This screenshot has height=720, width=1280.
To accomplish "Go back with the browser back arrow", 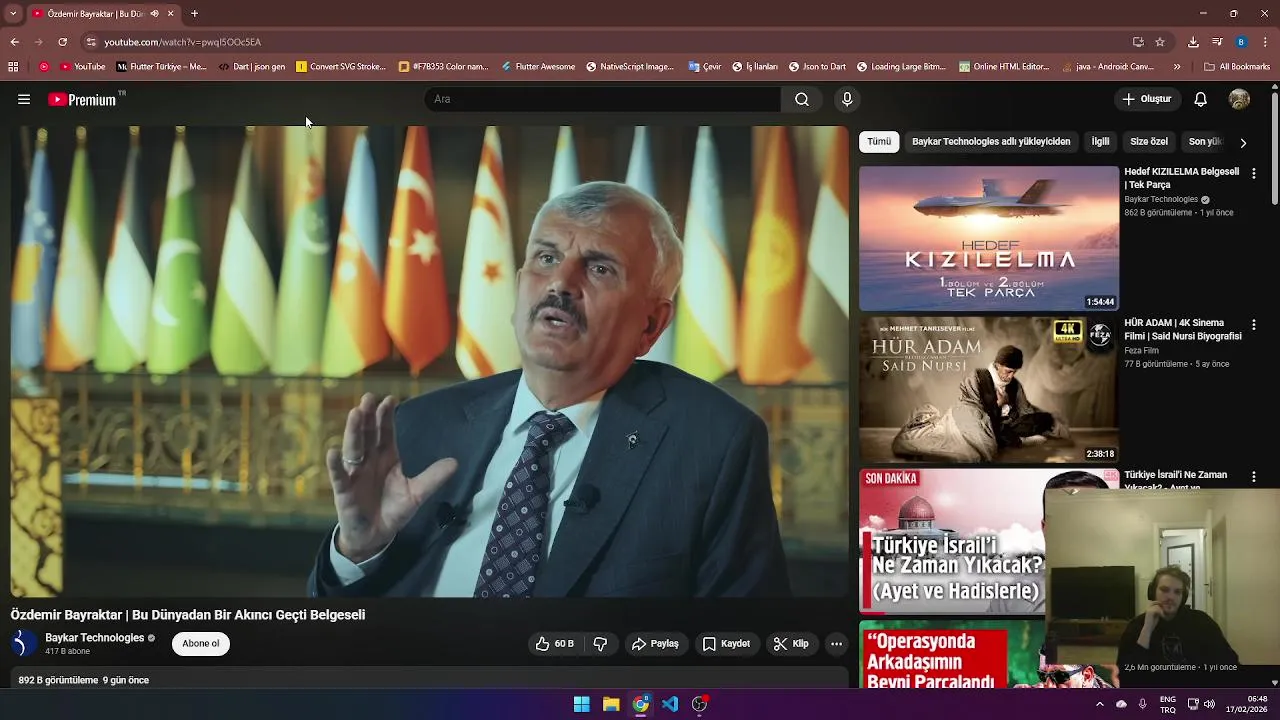I will (x=14, y=42).
